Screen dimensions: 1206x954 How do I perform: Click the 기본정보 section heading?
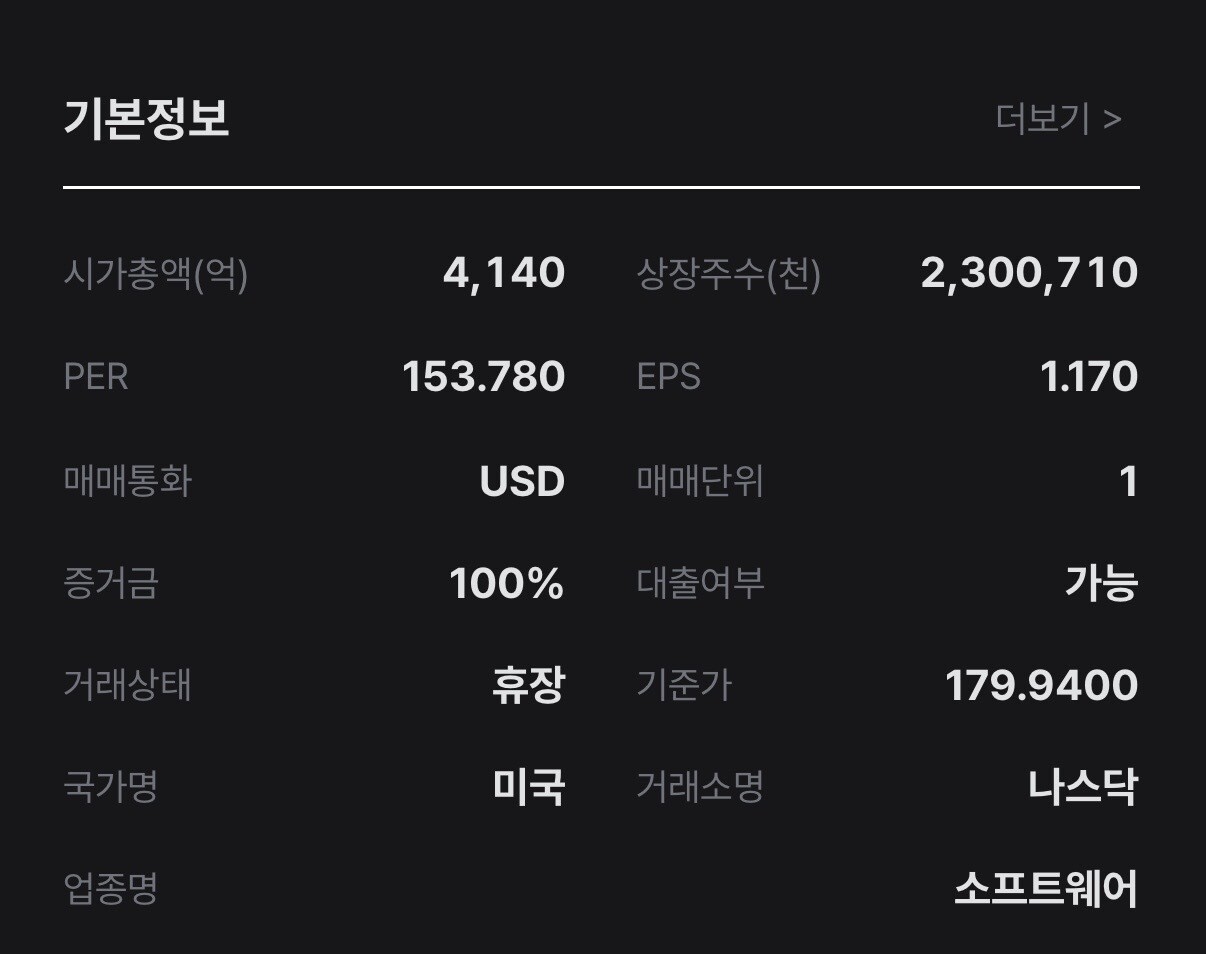146,118
